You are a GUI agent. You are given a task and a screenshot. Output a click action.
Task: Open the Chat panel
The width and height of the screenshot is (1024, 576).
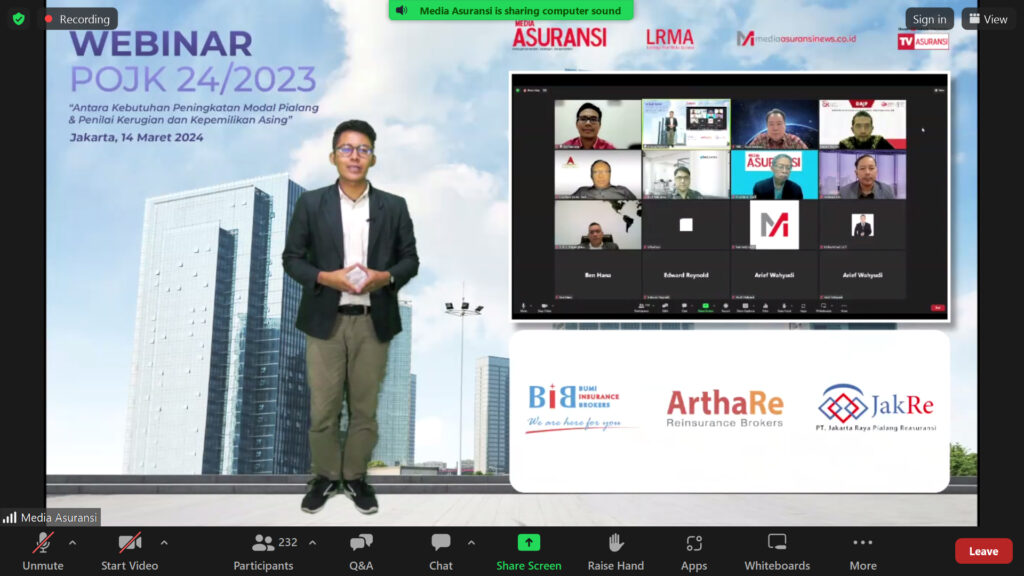pos(441,552)
